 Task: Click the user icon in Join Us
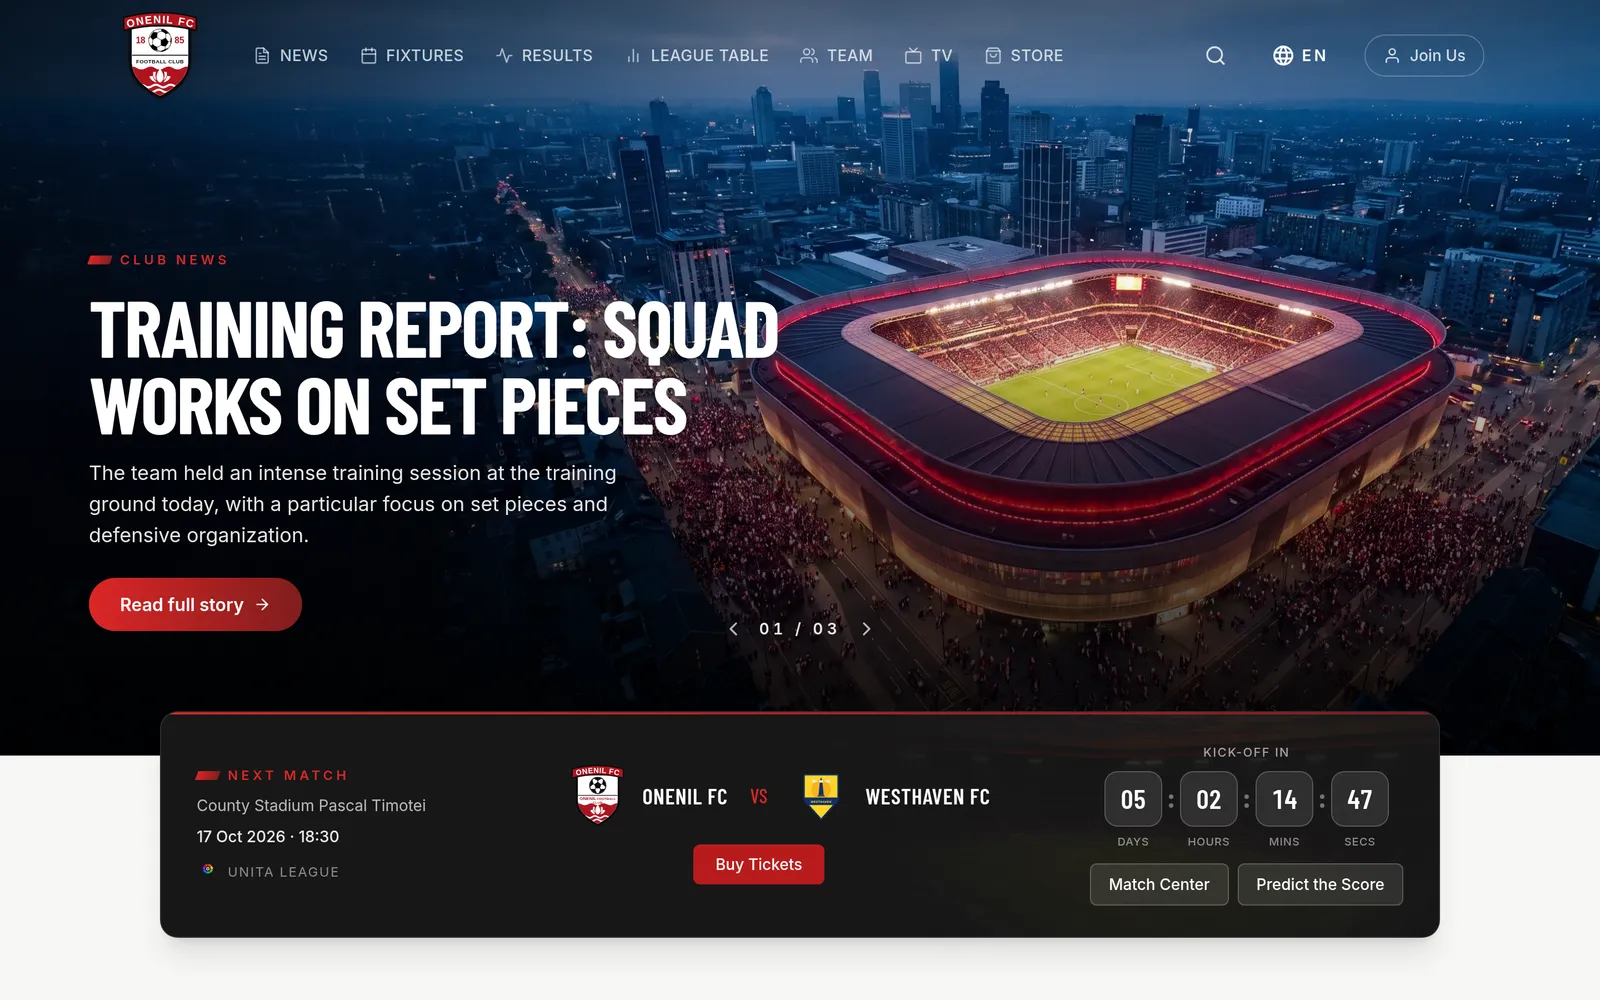1392,56
